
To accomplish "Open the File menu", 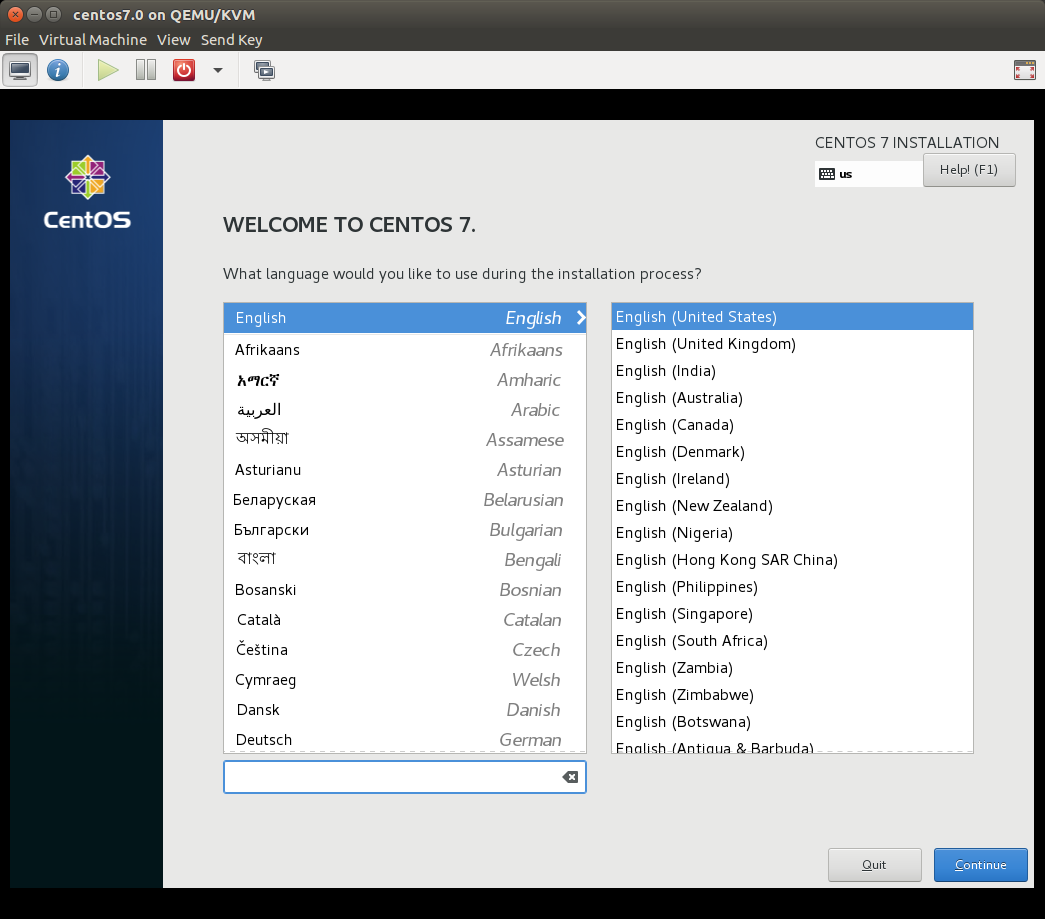I will coord(17,40).
